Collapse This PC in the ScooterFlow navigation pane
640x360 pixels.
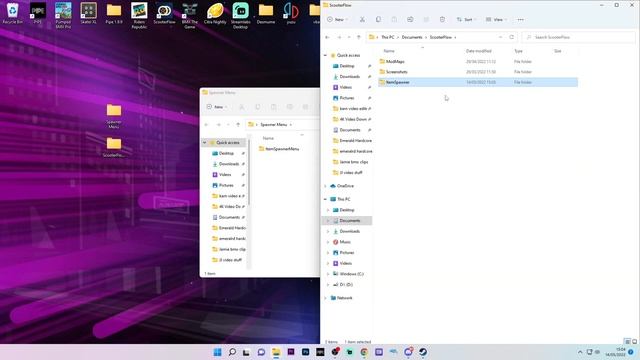pyautogui.click(x=325, y=199)
